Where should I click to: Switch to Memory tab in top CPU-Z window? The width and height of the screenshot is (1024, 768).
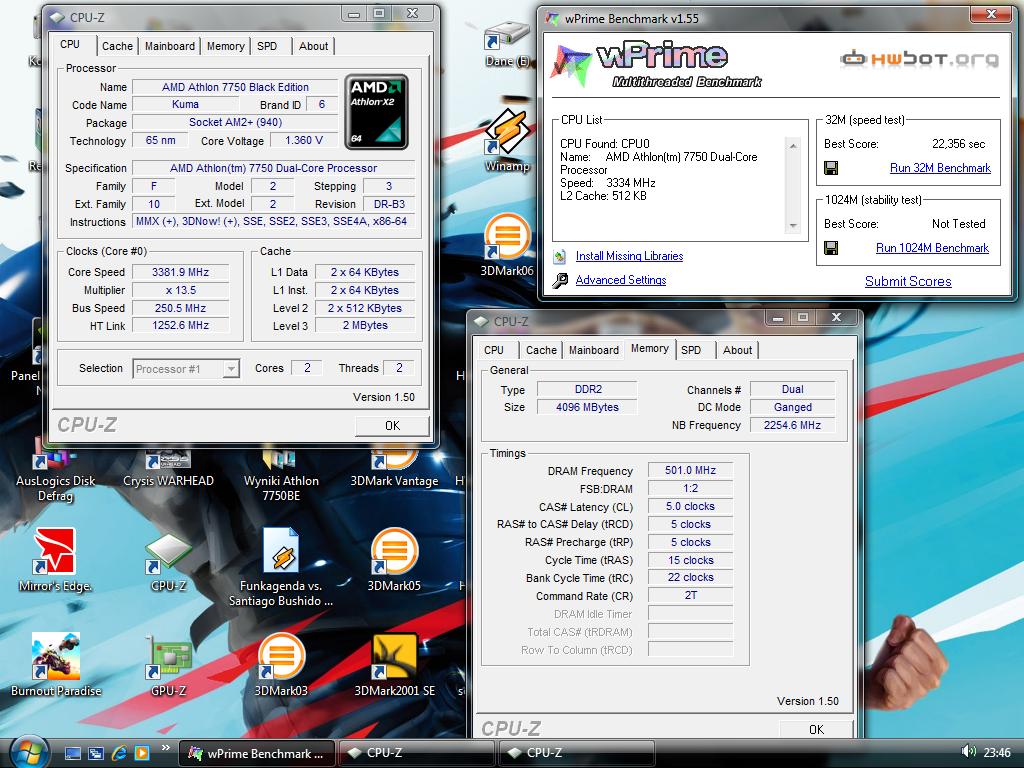[225, 46]
